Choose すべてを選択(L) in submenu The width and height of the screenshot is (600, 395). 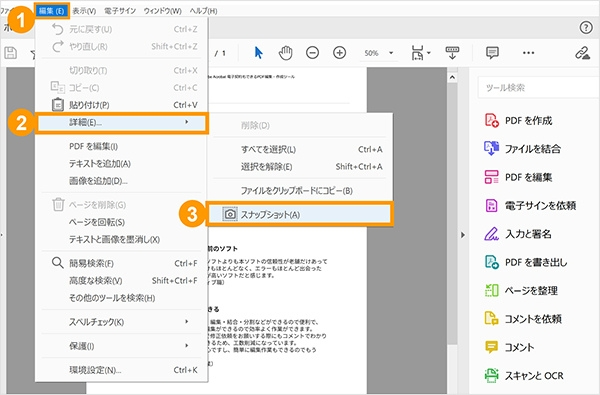[x=300, y=149]
